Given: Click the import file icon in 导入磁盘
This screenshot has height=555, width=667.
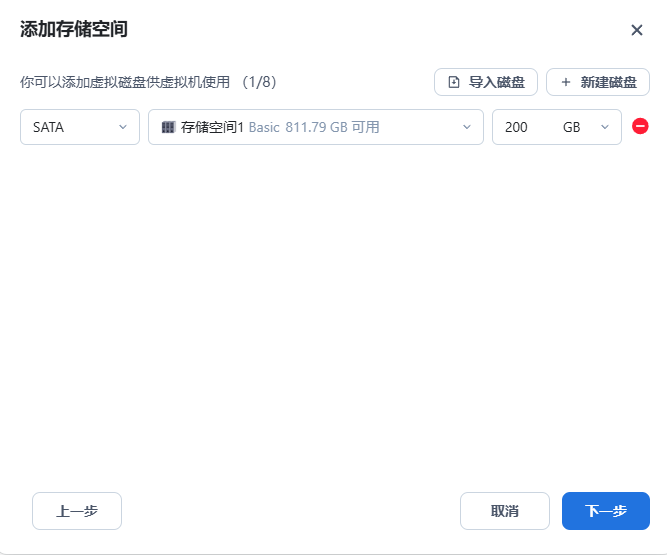Looking at the screenshot, I should [x=454, y=82].
